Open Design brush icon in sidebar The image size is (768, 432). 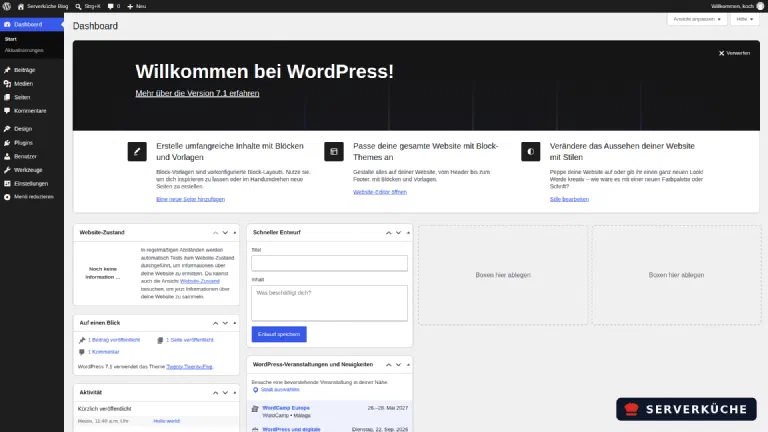pos(7,129)
